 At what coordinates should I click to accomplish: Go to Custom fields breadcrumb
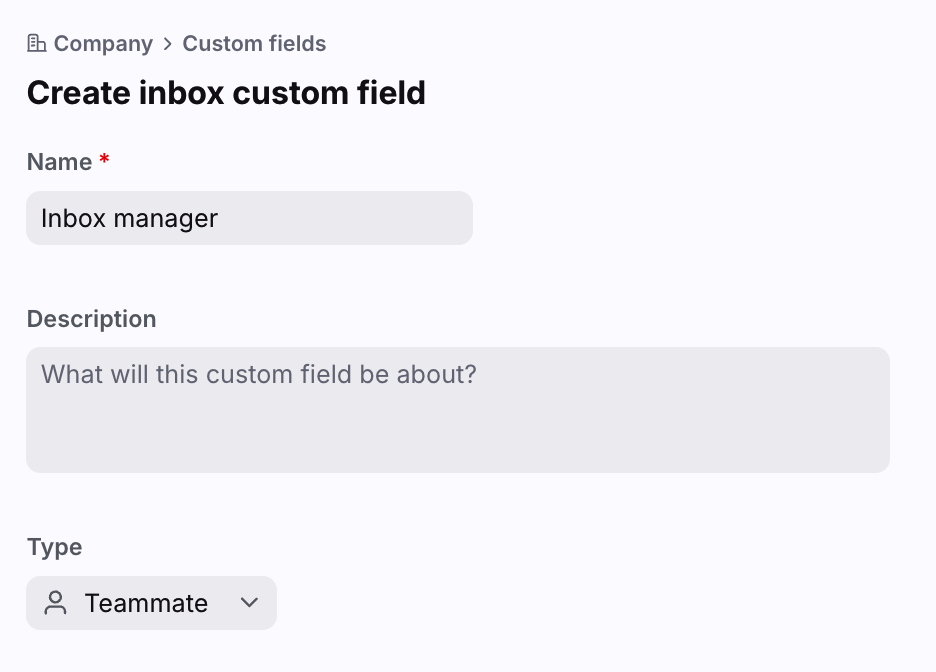coord(254,44)
